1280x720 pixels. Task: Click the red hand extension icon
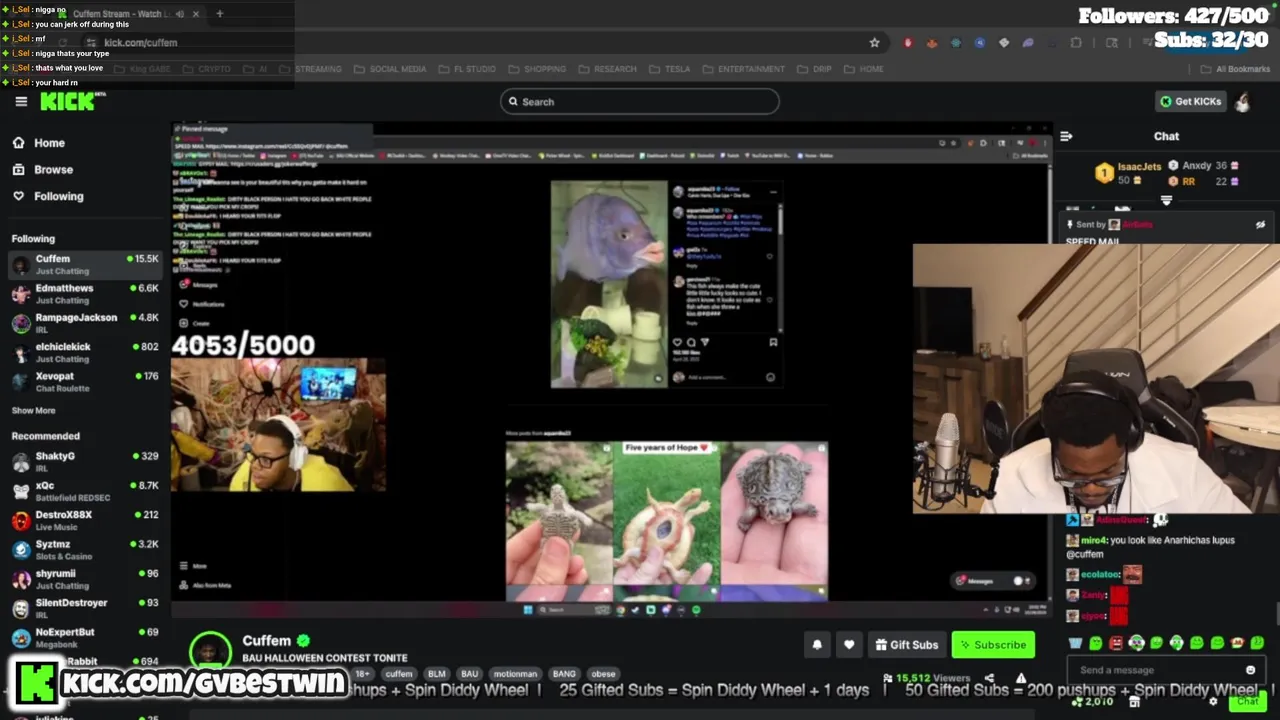tap(908, 42)
